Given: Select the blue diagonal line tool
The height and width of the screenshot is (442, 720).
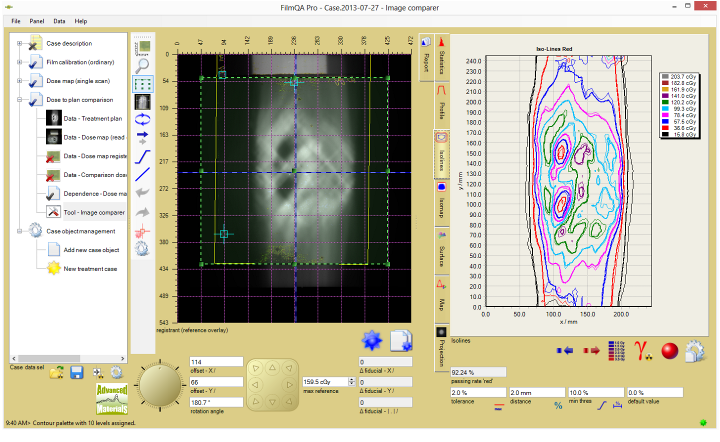Looking at the screenshot, I should pos(142,174).
